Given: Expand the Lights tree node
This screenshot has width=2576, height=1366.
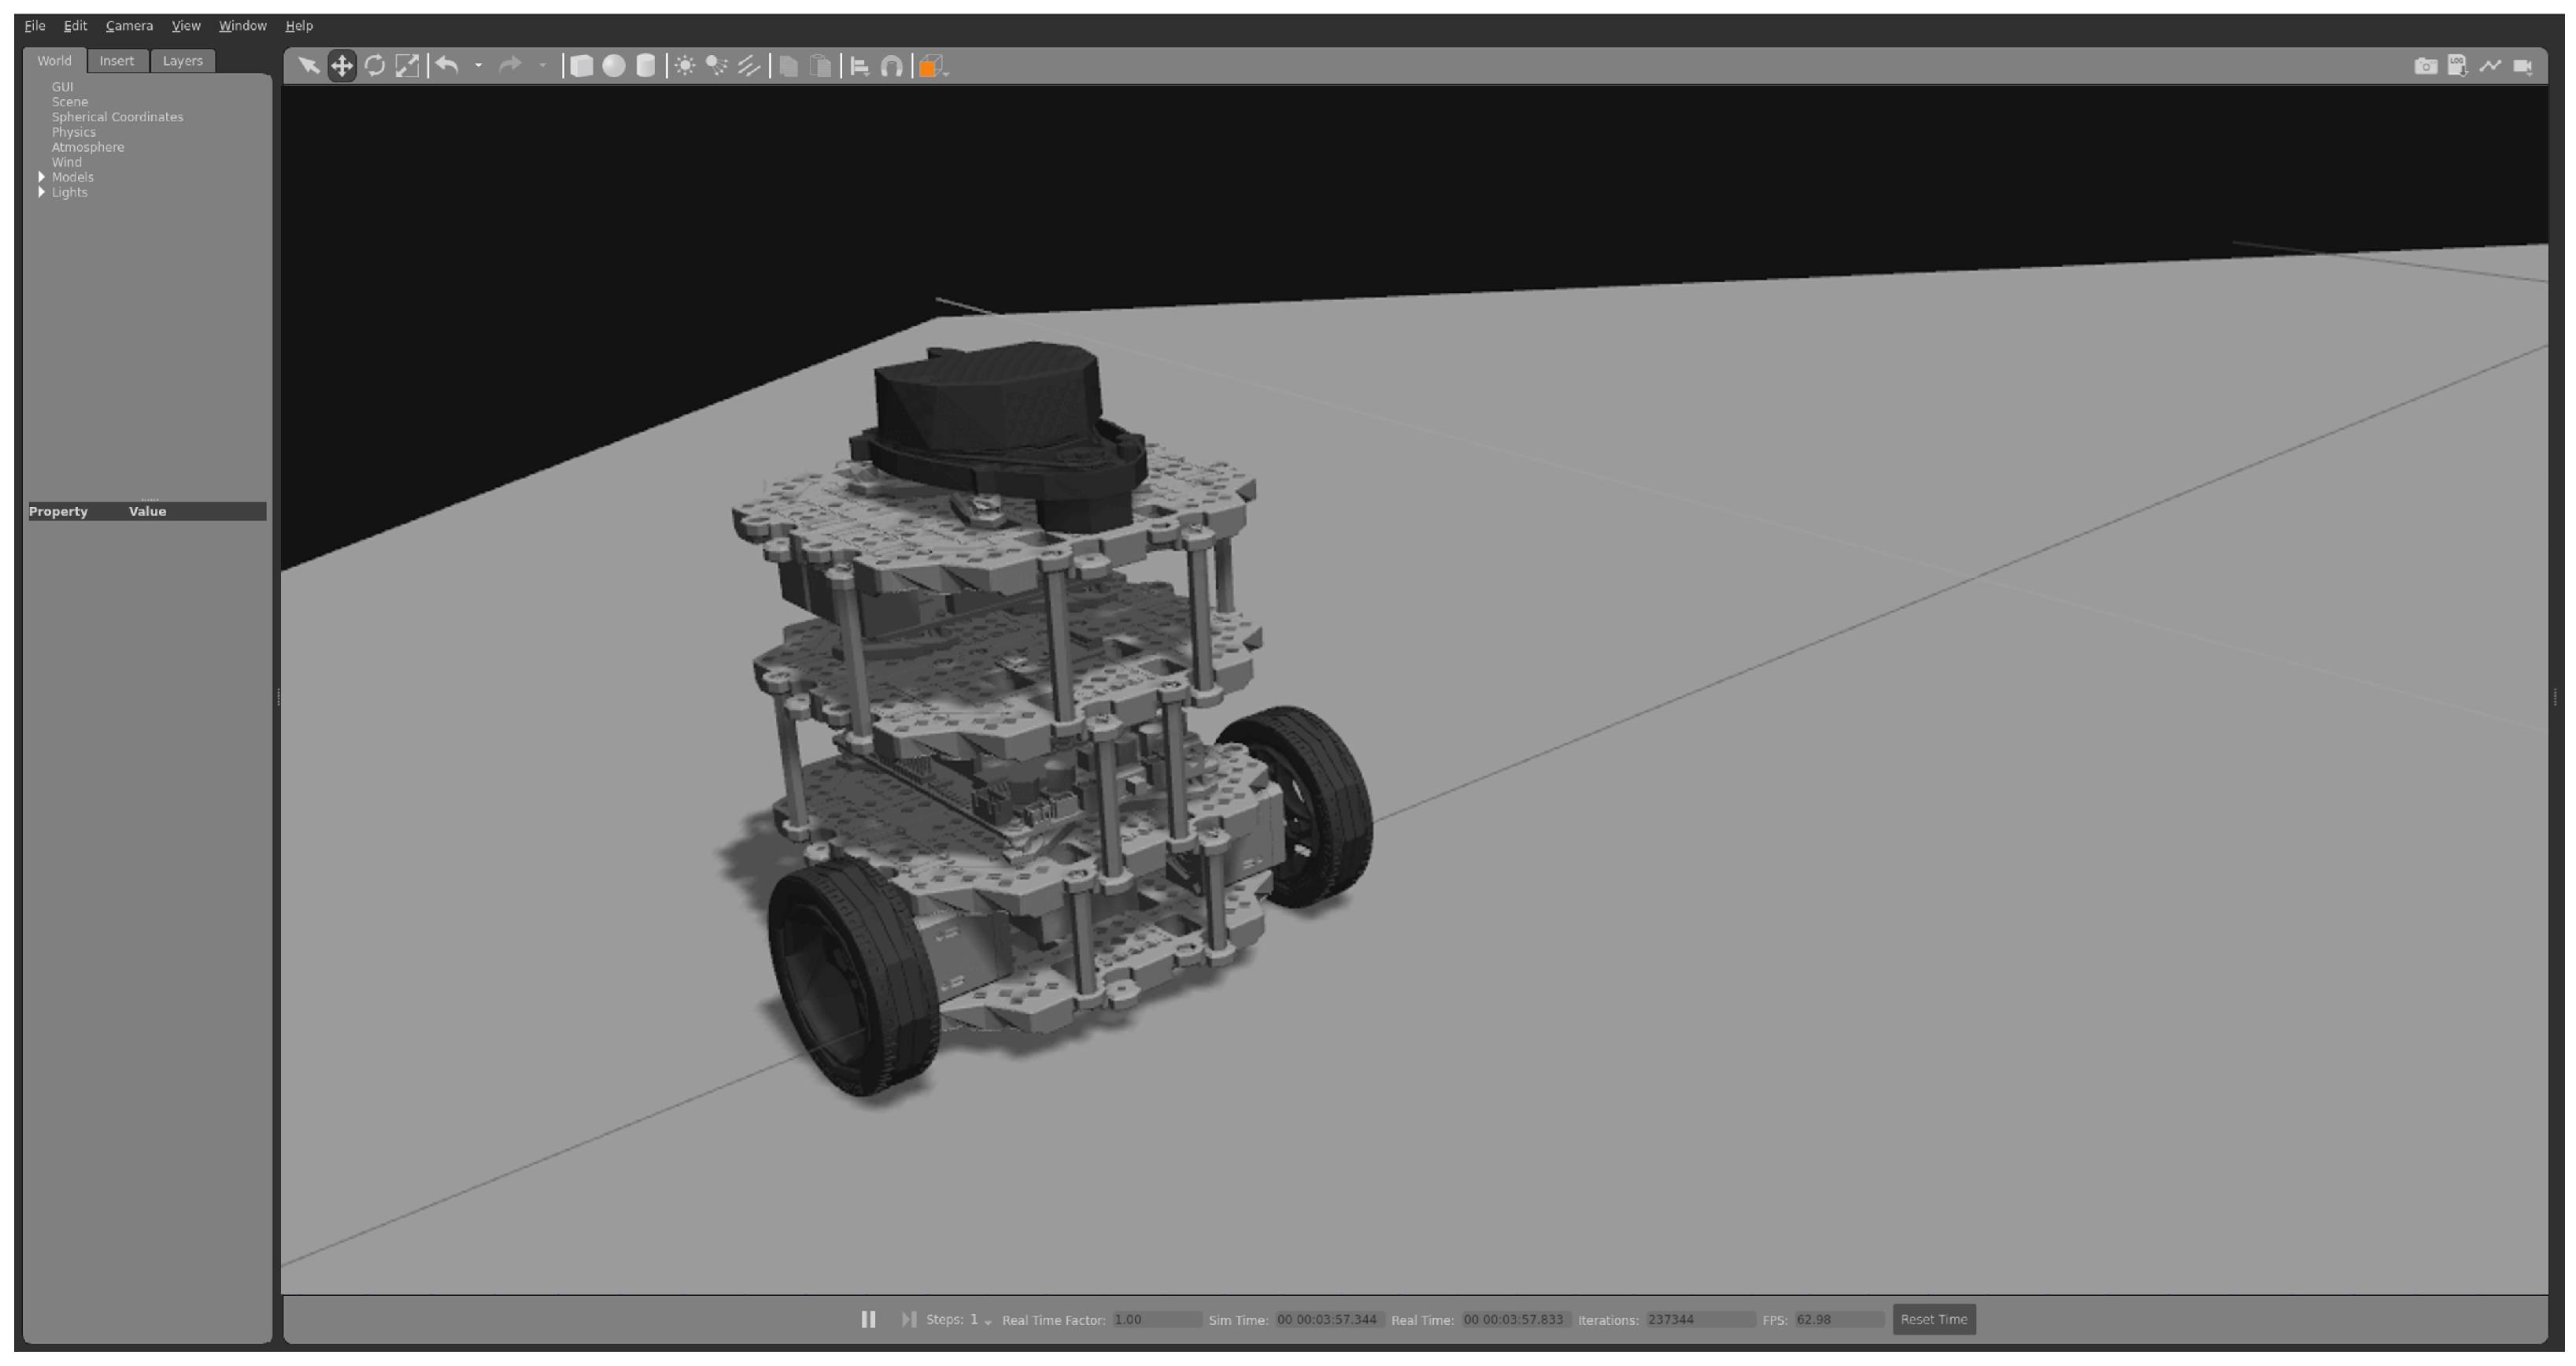Looking at the screenshot, I should [x=42, y=192].
